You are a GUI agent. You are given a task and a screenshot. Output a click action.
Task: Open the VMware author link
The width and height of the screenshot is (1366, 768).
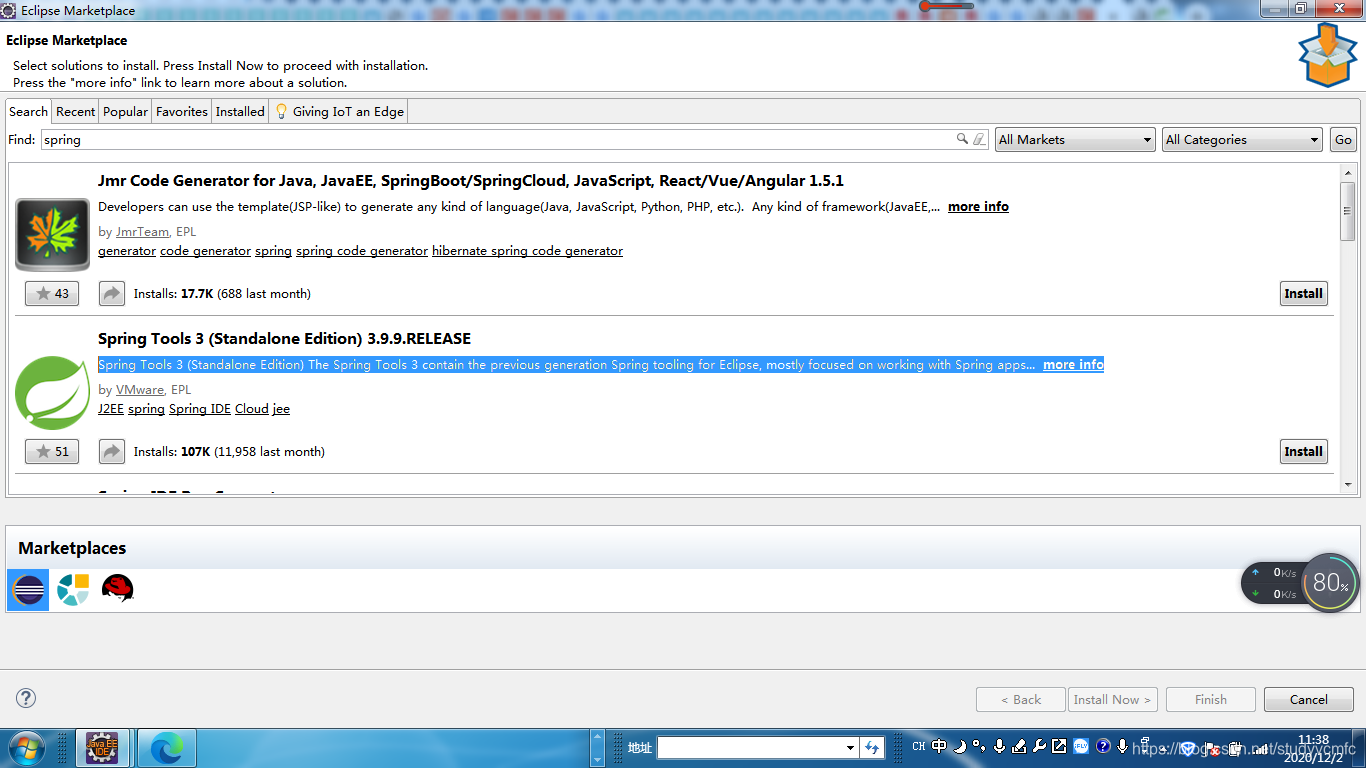[x=140, y=390]
